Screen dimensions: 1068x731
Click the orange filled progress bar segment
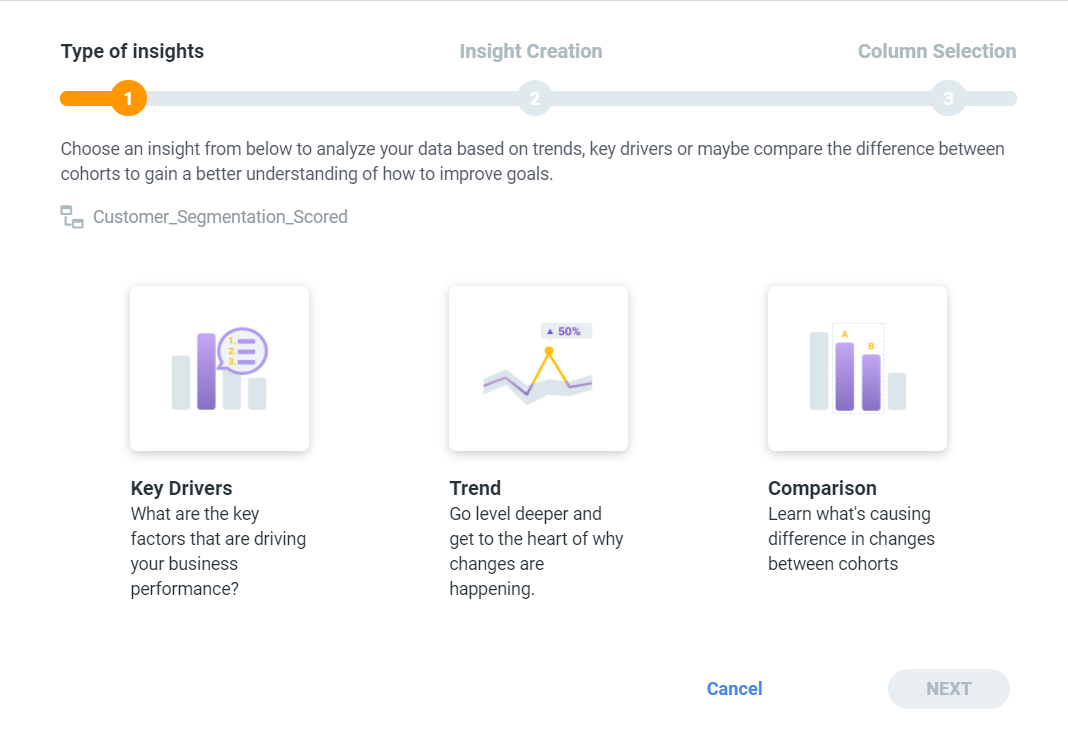tap(87, 98)
